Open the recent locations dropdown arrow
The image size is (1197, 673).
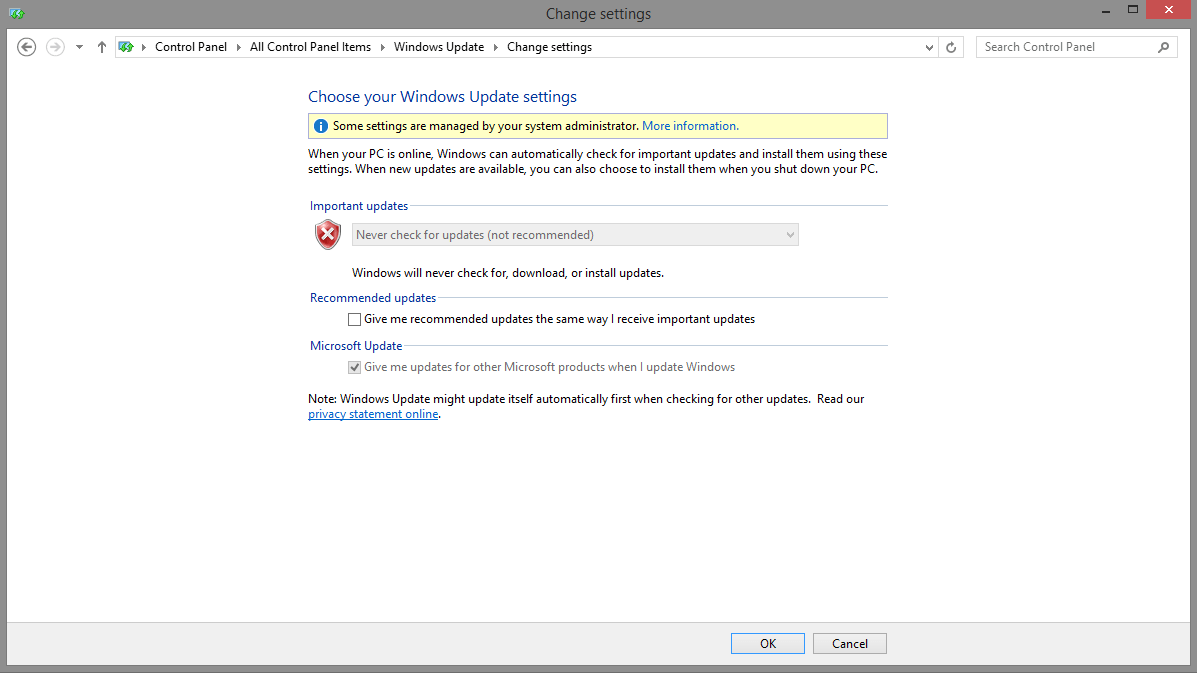79,47
